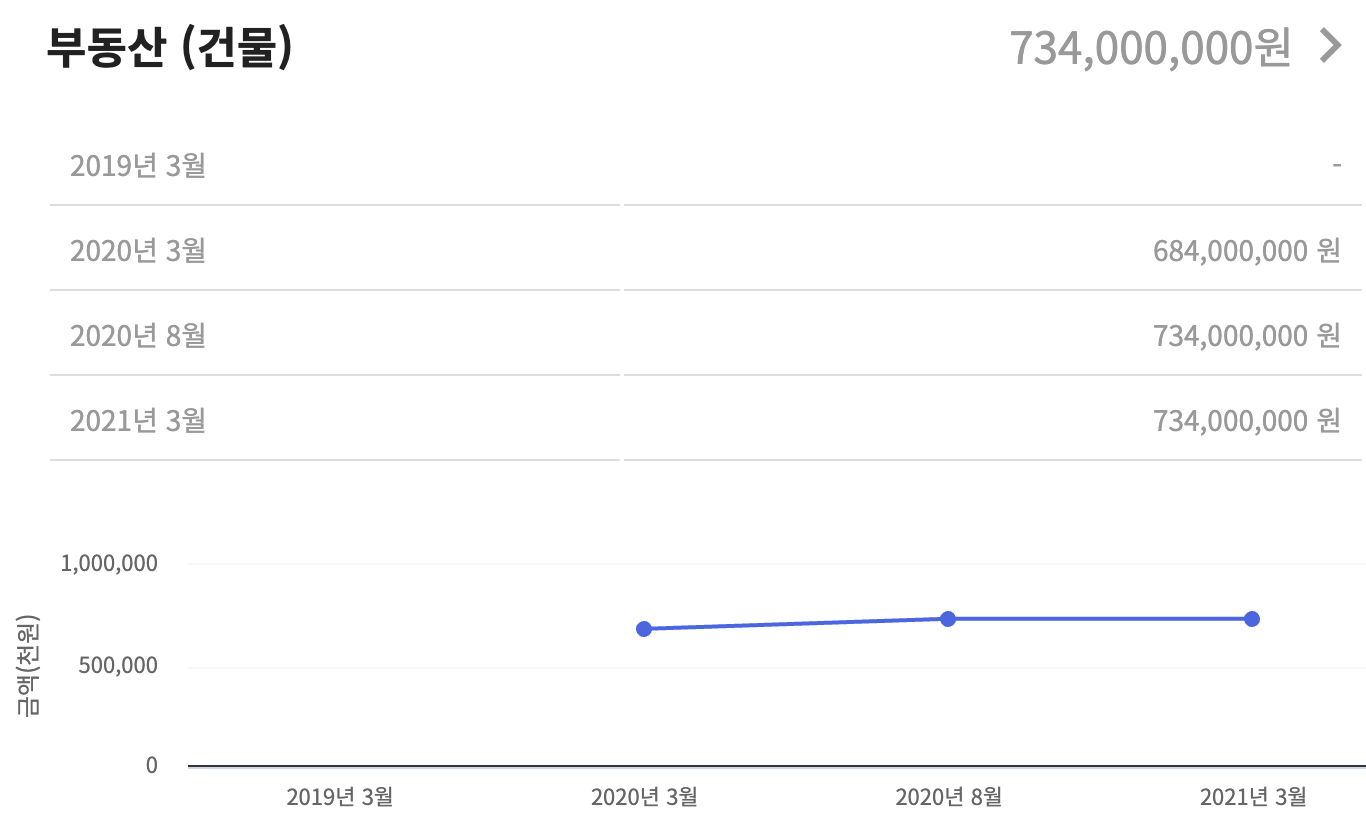
Task: Click the 부동산 (건물) heading
Action: coord(169,47)
